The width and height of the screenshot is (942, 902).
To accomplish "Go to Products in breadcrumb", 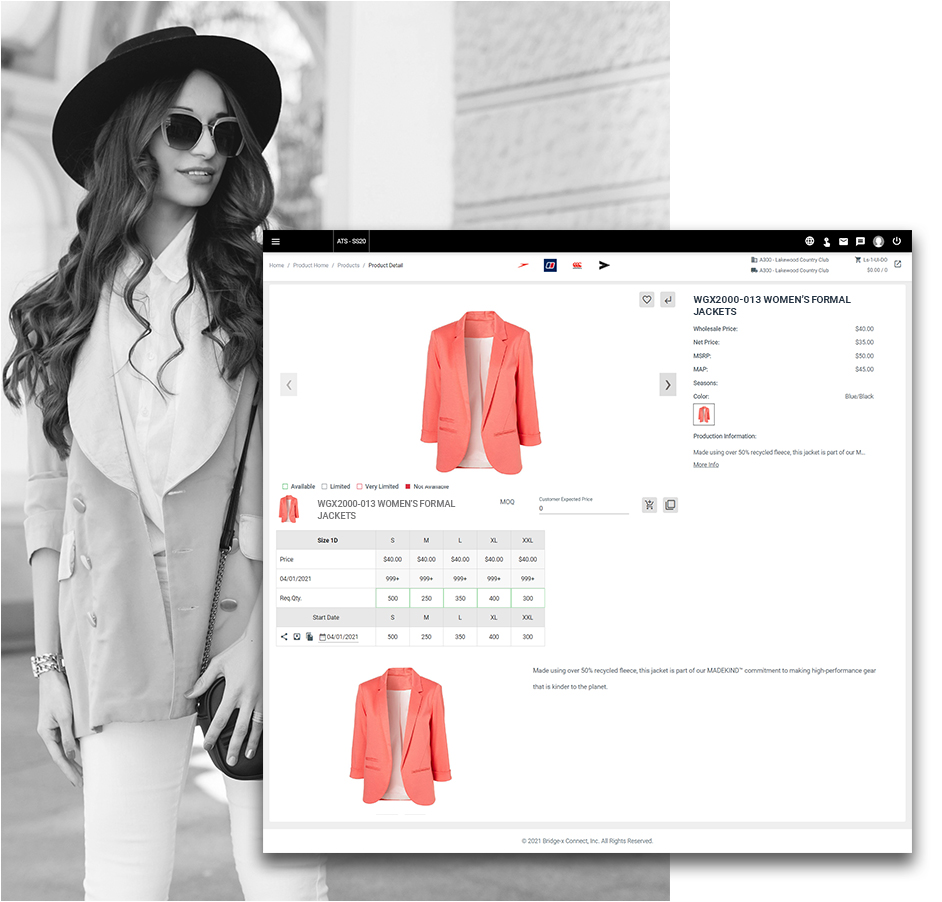I will [348, 265].
